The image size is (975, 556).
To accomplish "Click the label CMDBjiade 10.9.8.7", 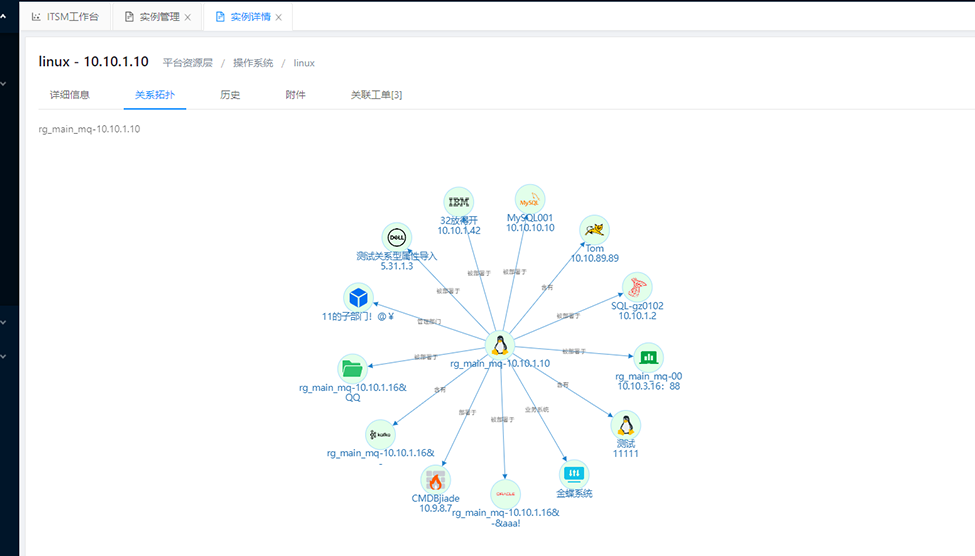I will click(x=435, y=503).
